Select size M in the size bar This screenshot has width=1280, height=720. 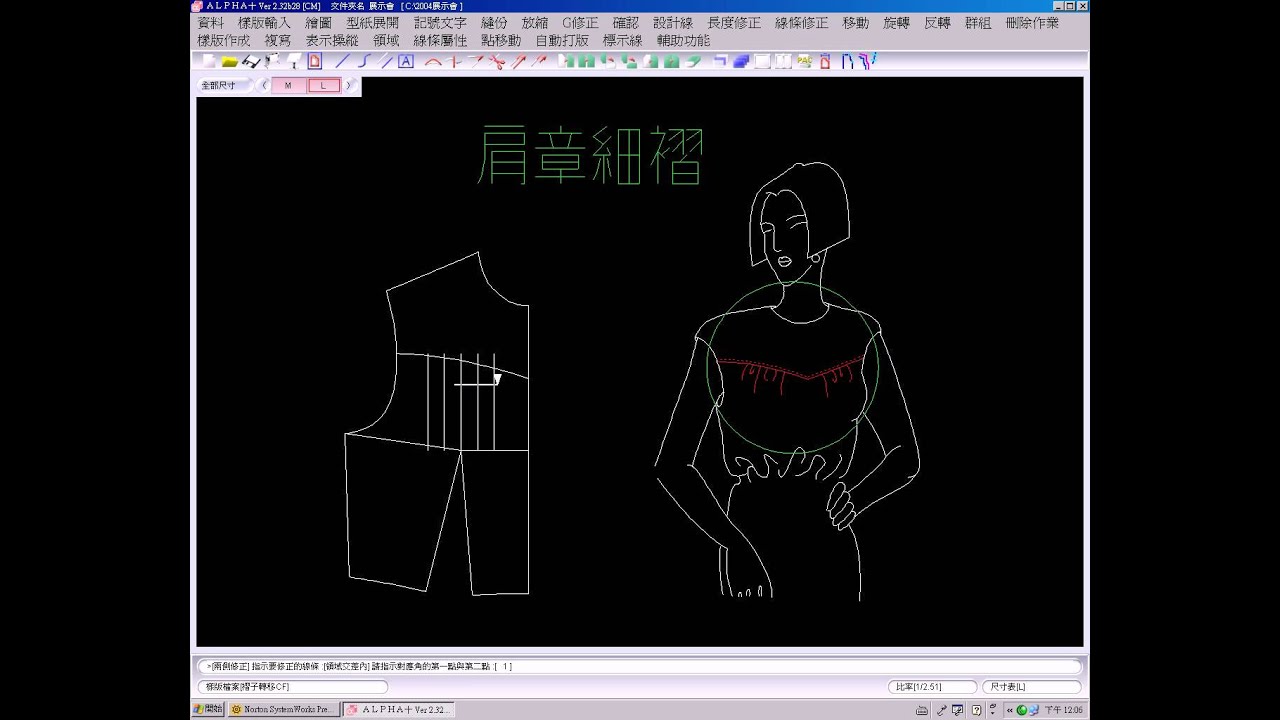click(x=288, y=85)
